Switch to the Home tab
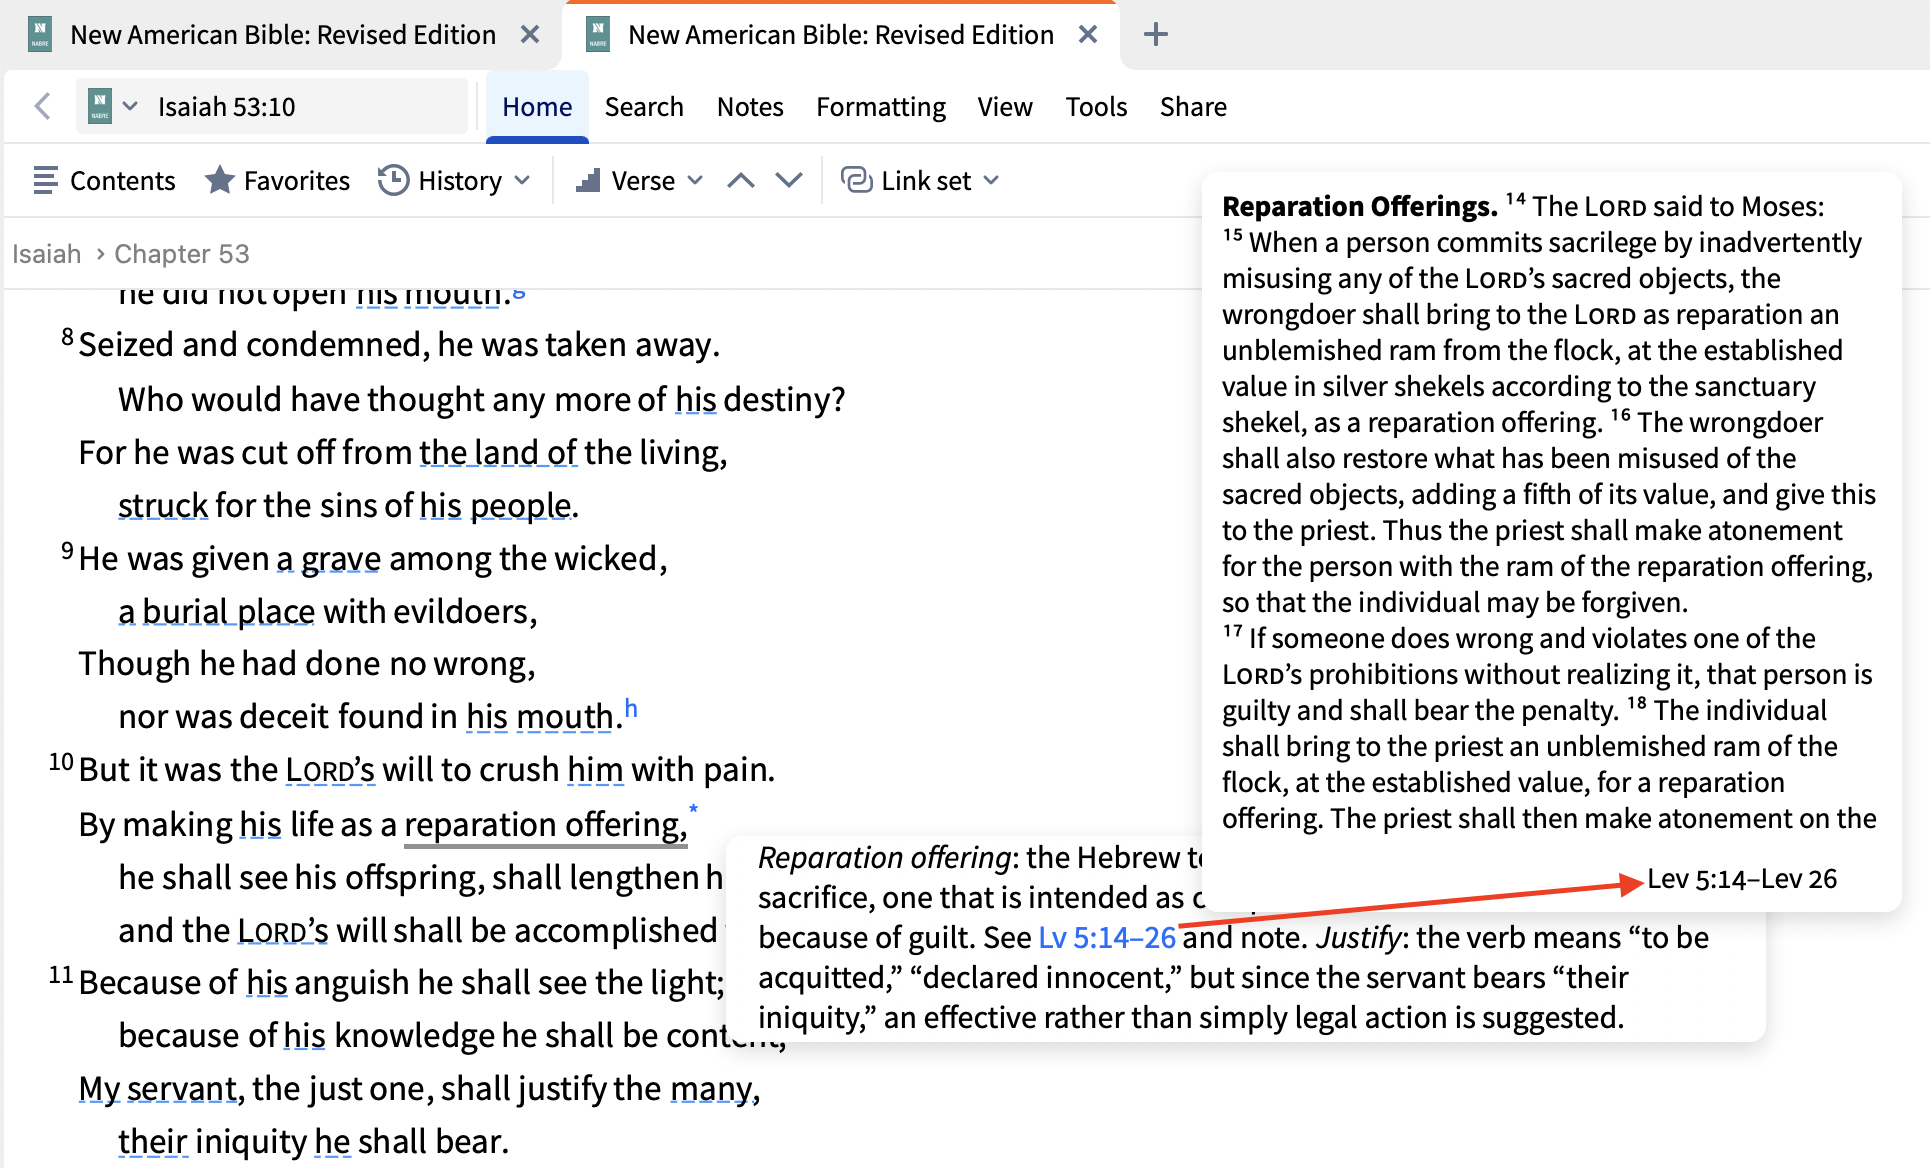Screen dimensions: 1930x1168 [537, 106]
